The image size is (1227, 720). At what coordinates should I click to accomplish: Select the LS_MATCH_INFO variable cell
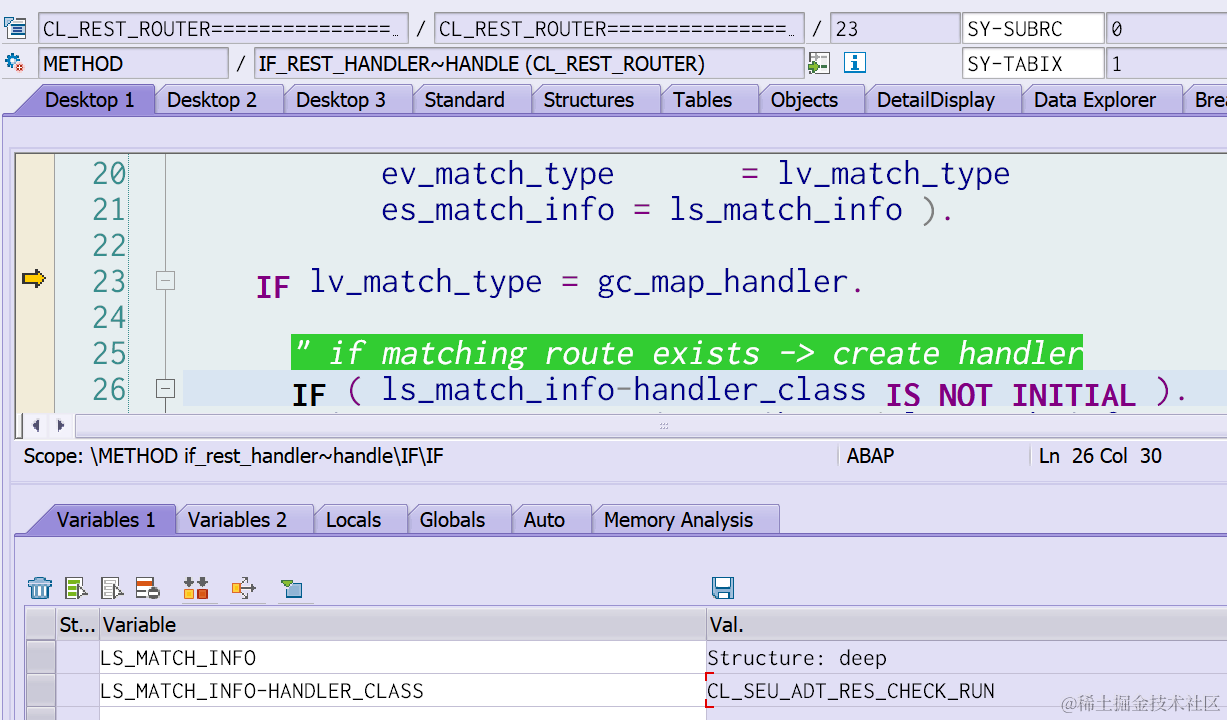(x=402, y=658)
